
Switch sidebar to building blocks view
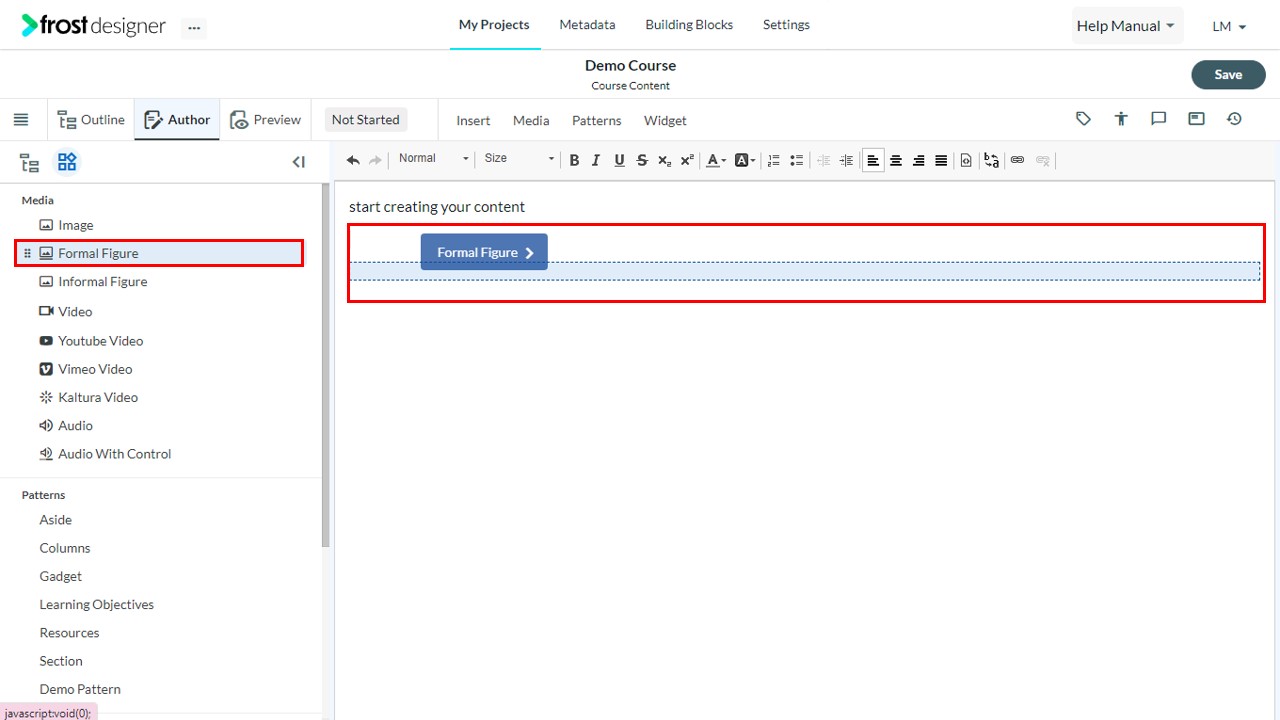(67, 162)
